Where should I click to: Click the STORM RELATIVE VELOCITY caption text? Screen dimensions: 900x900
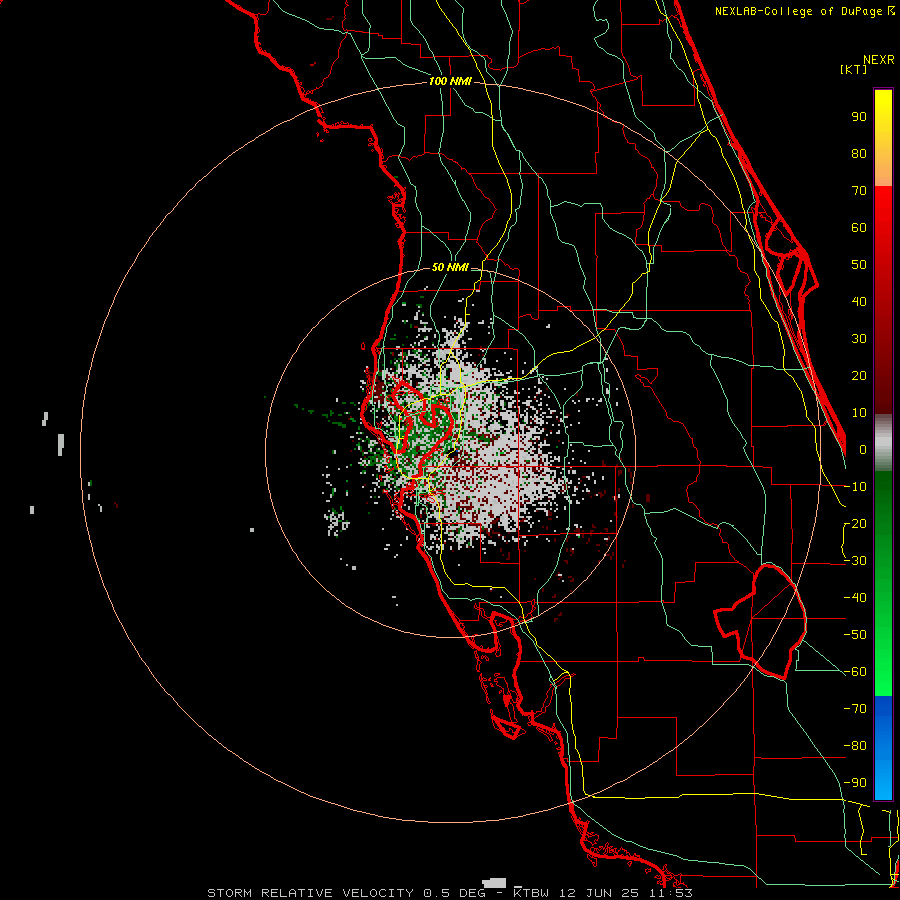310,893
